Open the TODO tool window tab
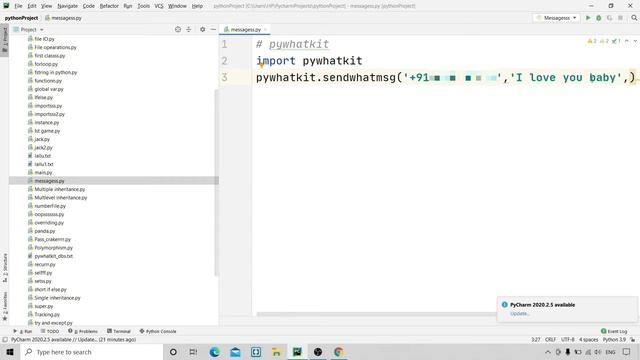This screenshot has width=640, height=360. (50, 331)
